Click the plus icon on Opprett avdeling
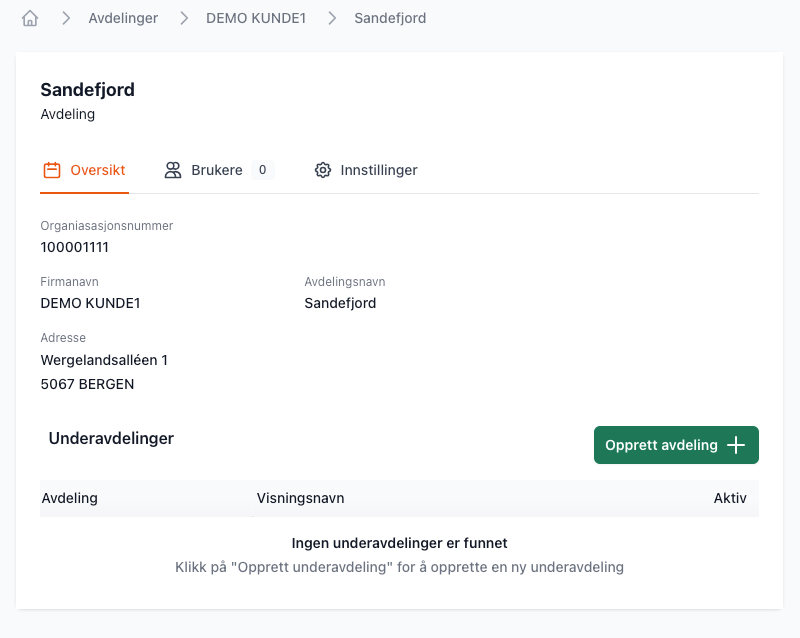800x638 pixels. (736, 445)
